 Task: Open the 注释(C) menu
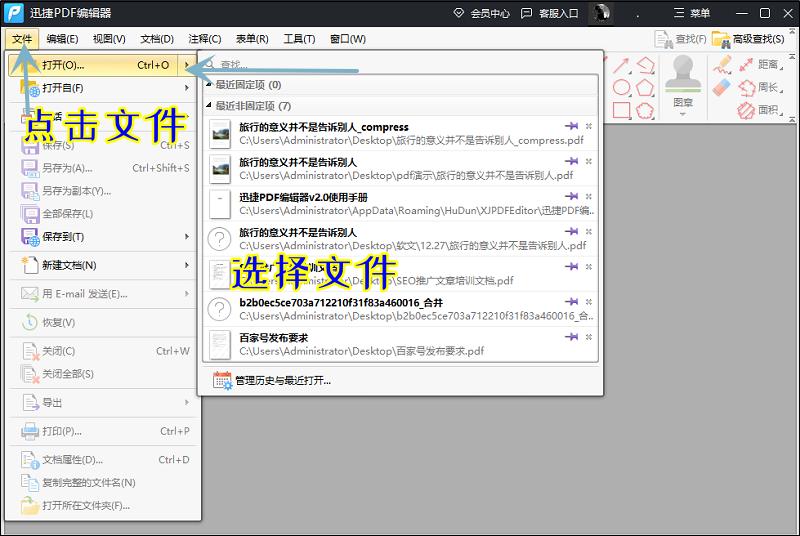(205, 39)
